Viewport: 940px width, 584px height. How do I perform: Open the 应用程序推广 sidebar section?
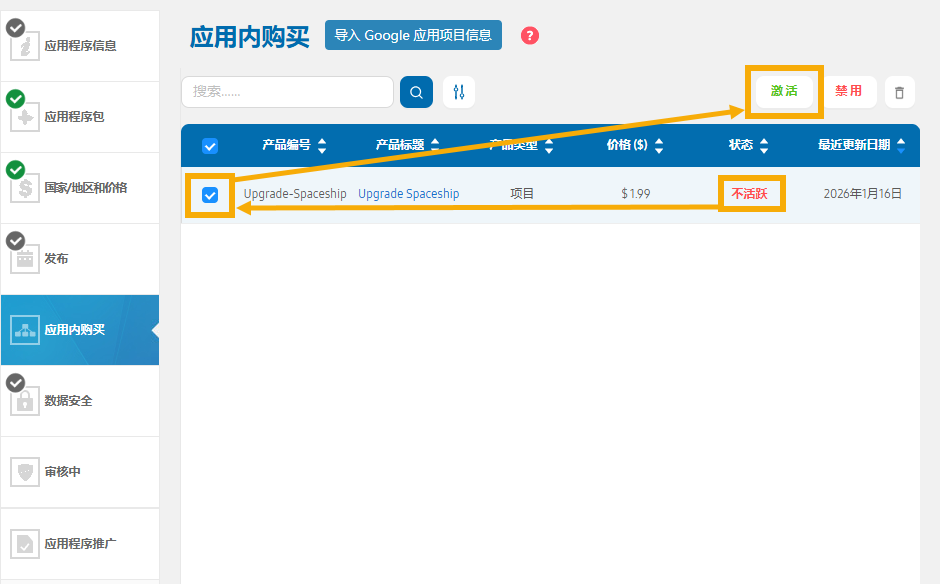tap(80, 544)
